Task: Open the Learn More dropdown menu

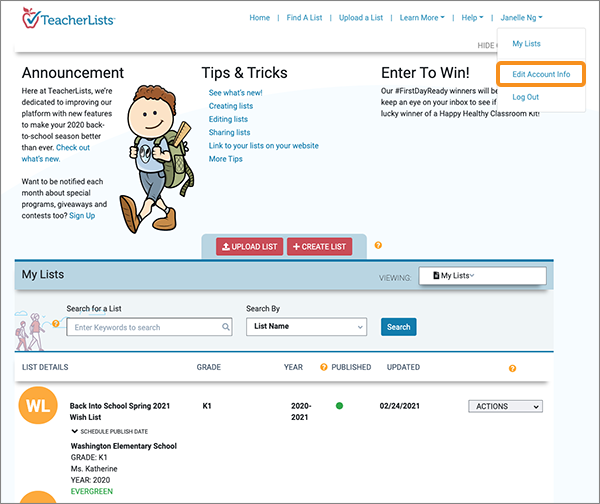Action: pyautogui.click(x=422, y=18)
